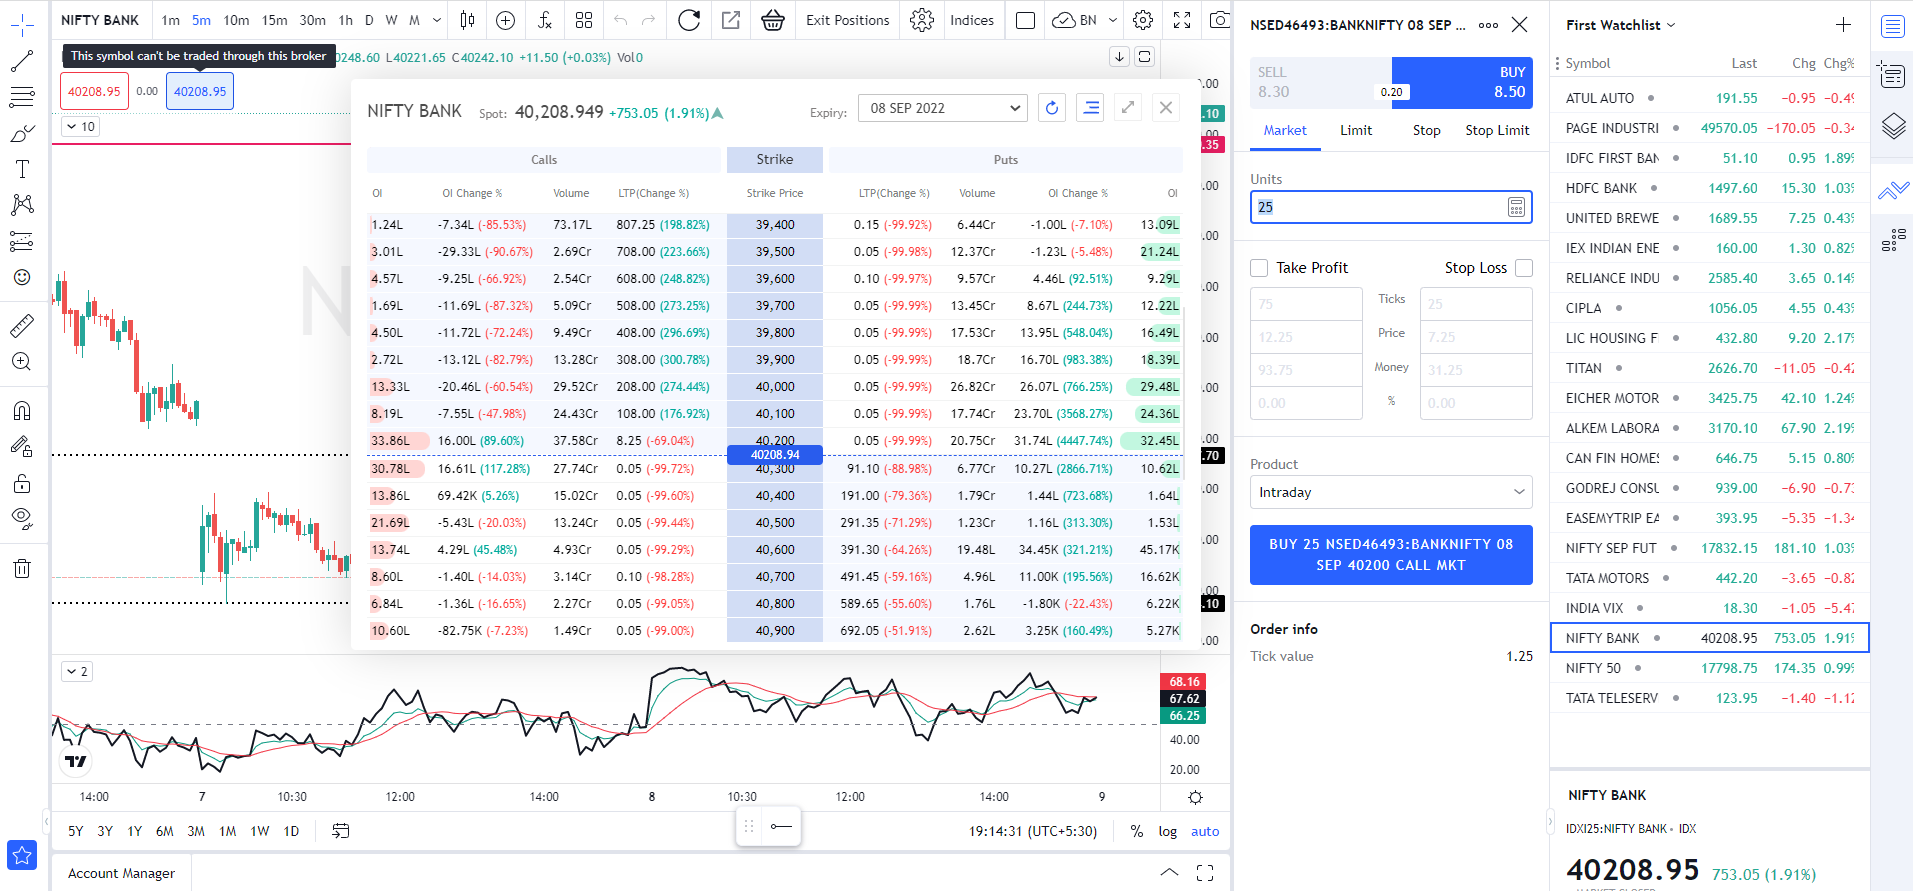
Task: Open the prediction and measurement tools
Action: pyautogui.click(x=22, y=241)
